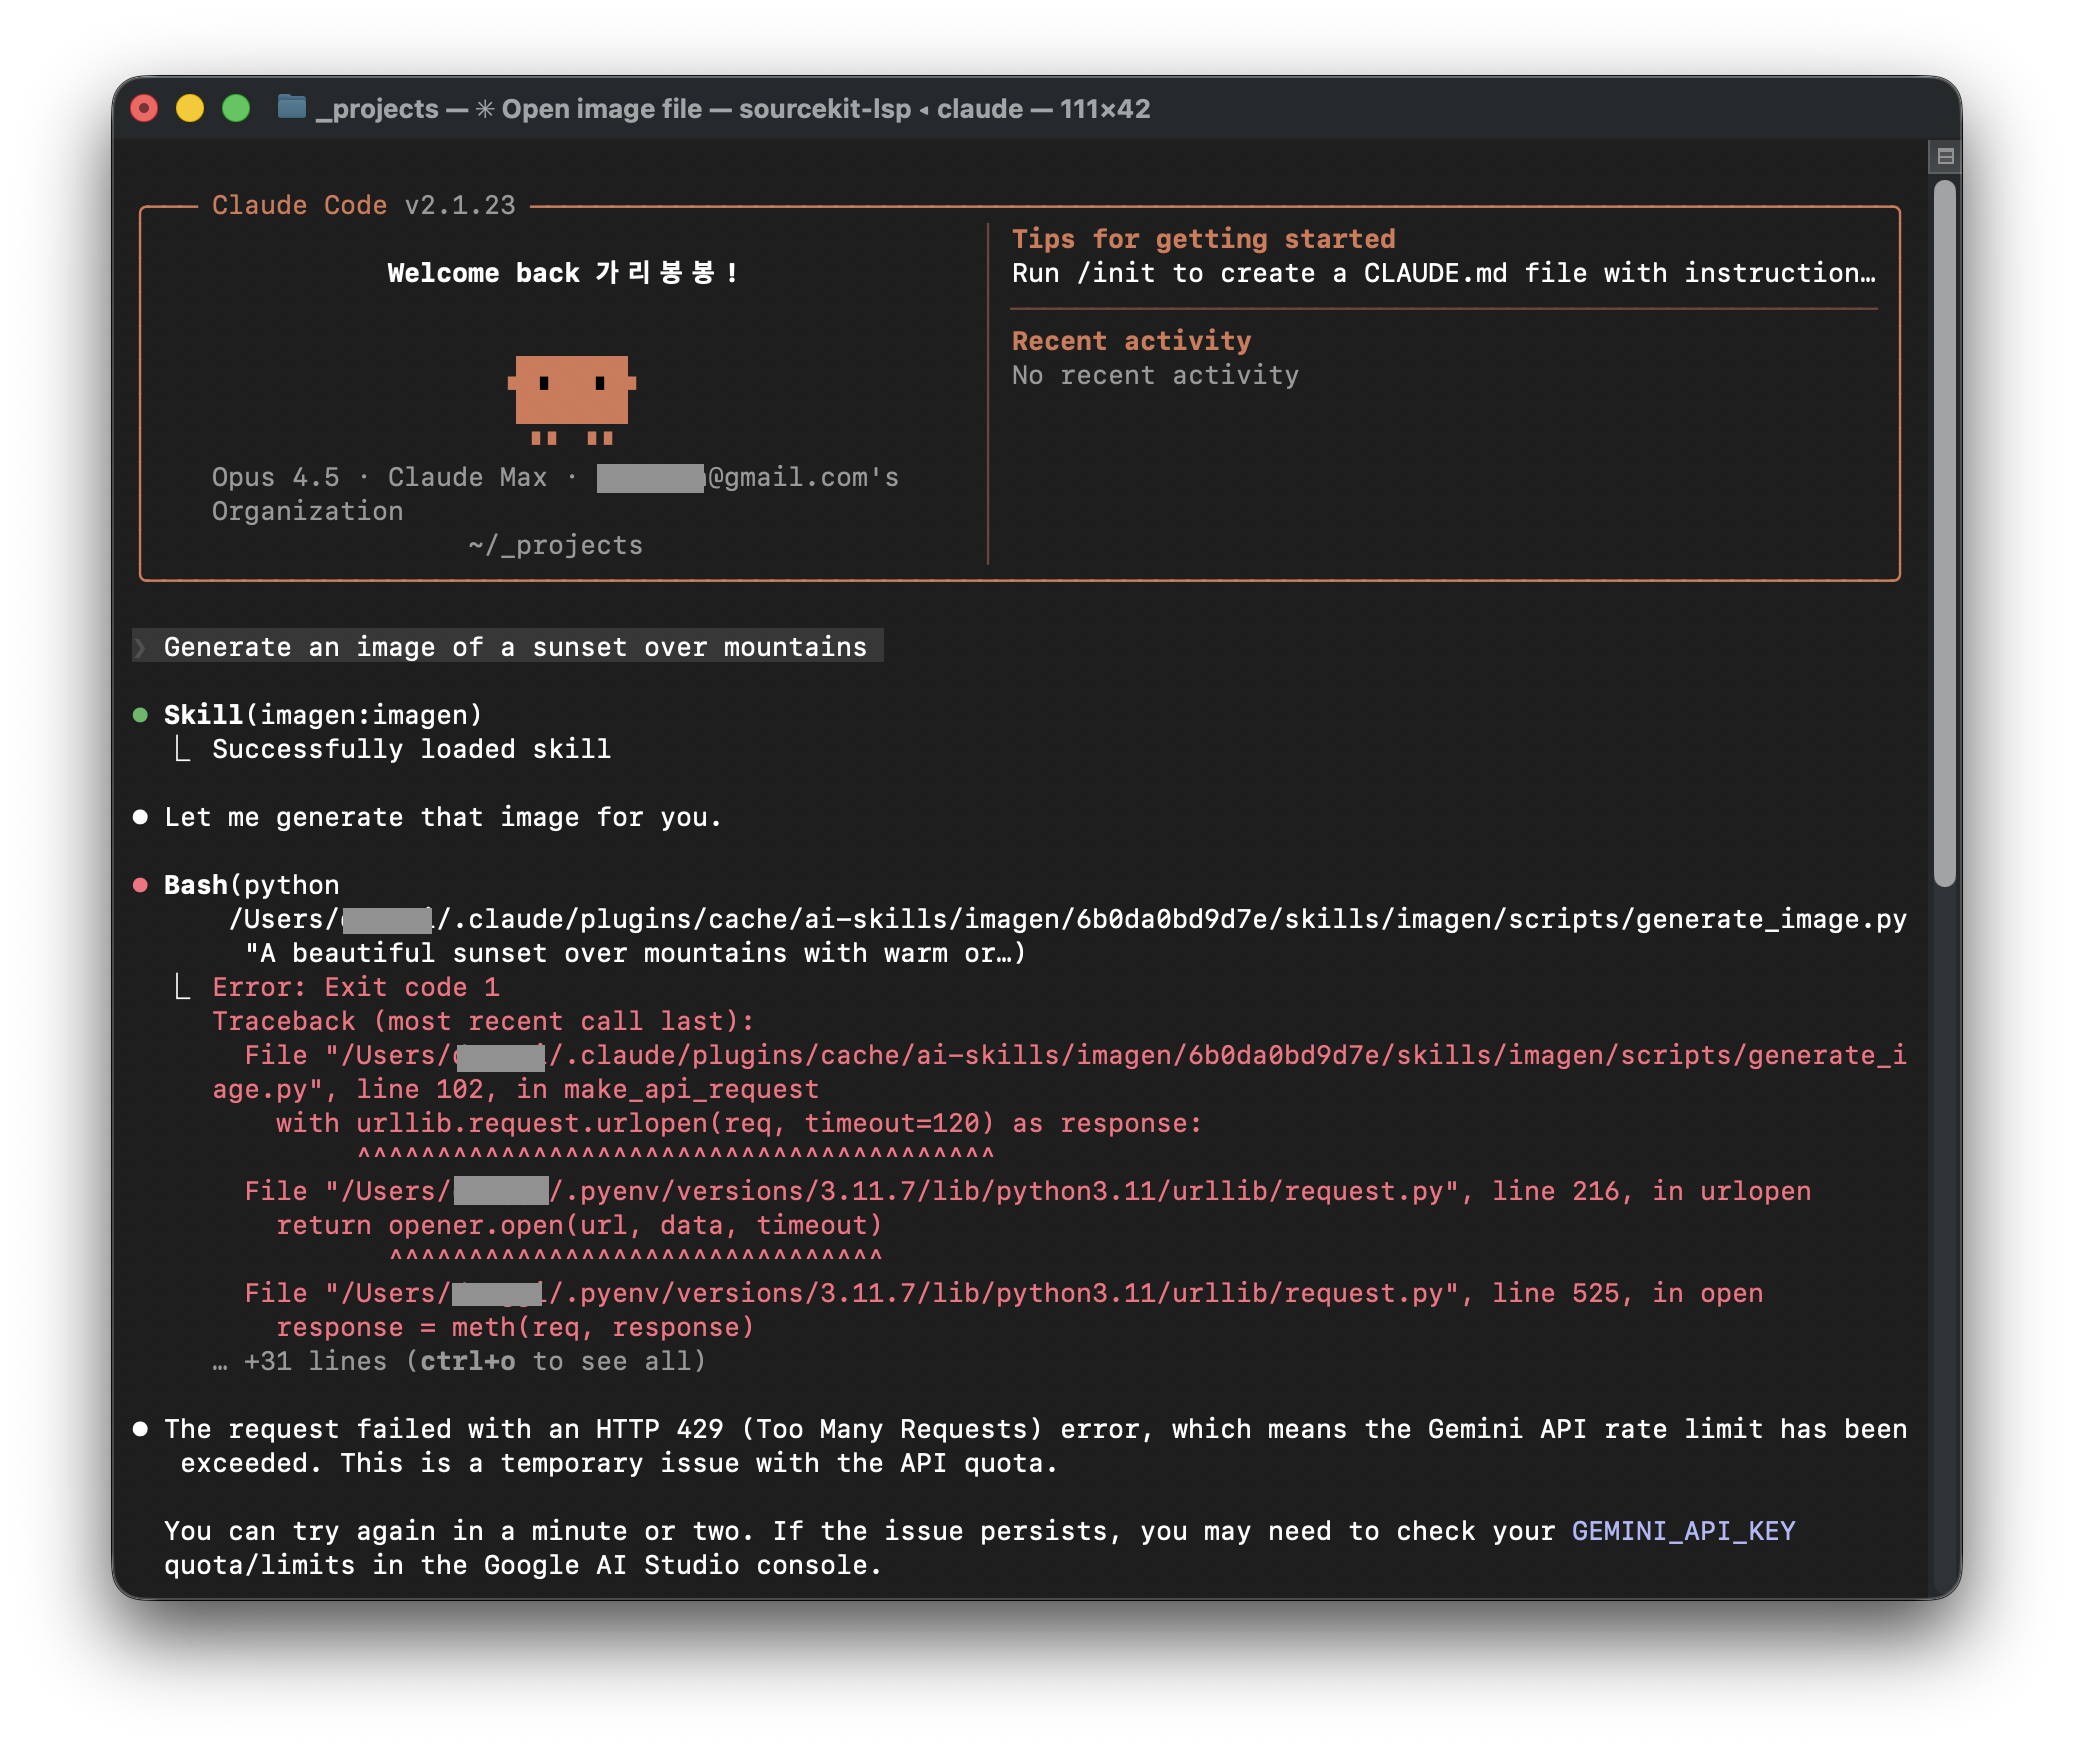The height and width of the screenshot is (1748, 2074).
Task: Click the white bullet beside HTTP 429 message
Action: click(x=141, y=1429)
